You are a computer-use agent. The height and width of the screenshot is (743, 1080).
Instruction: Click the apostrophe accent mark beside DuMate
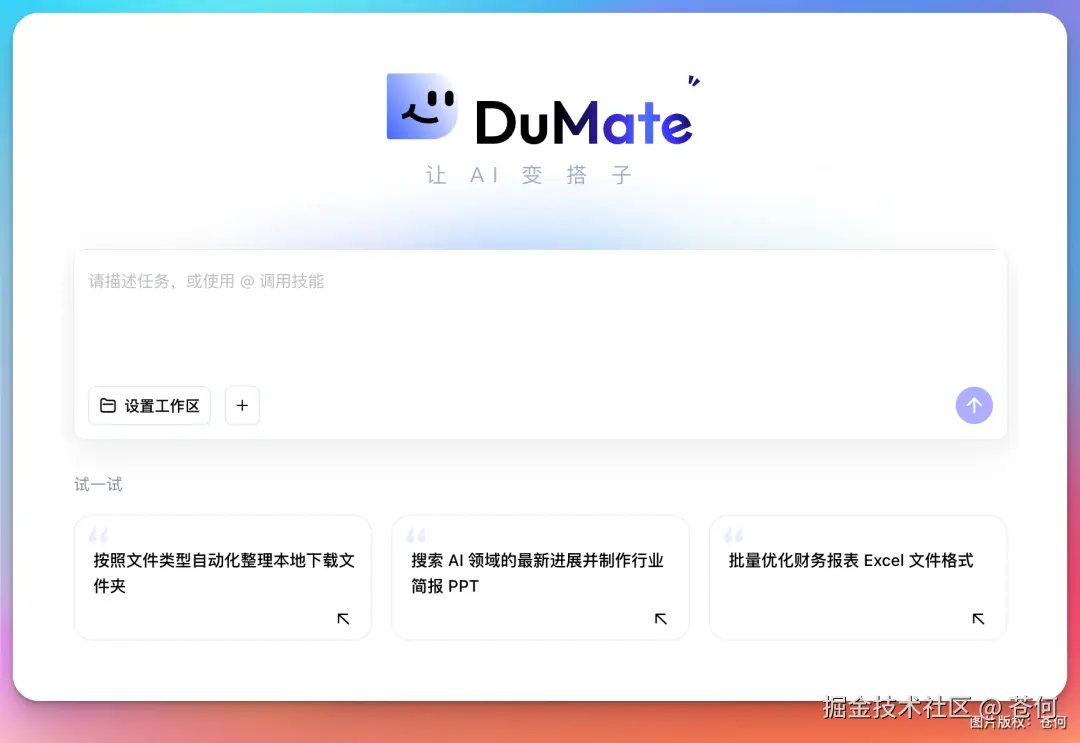click(693, 78)
